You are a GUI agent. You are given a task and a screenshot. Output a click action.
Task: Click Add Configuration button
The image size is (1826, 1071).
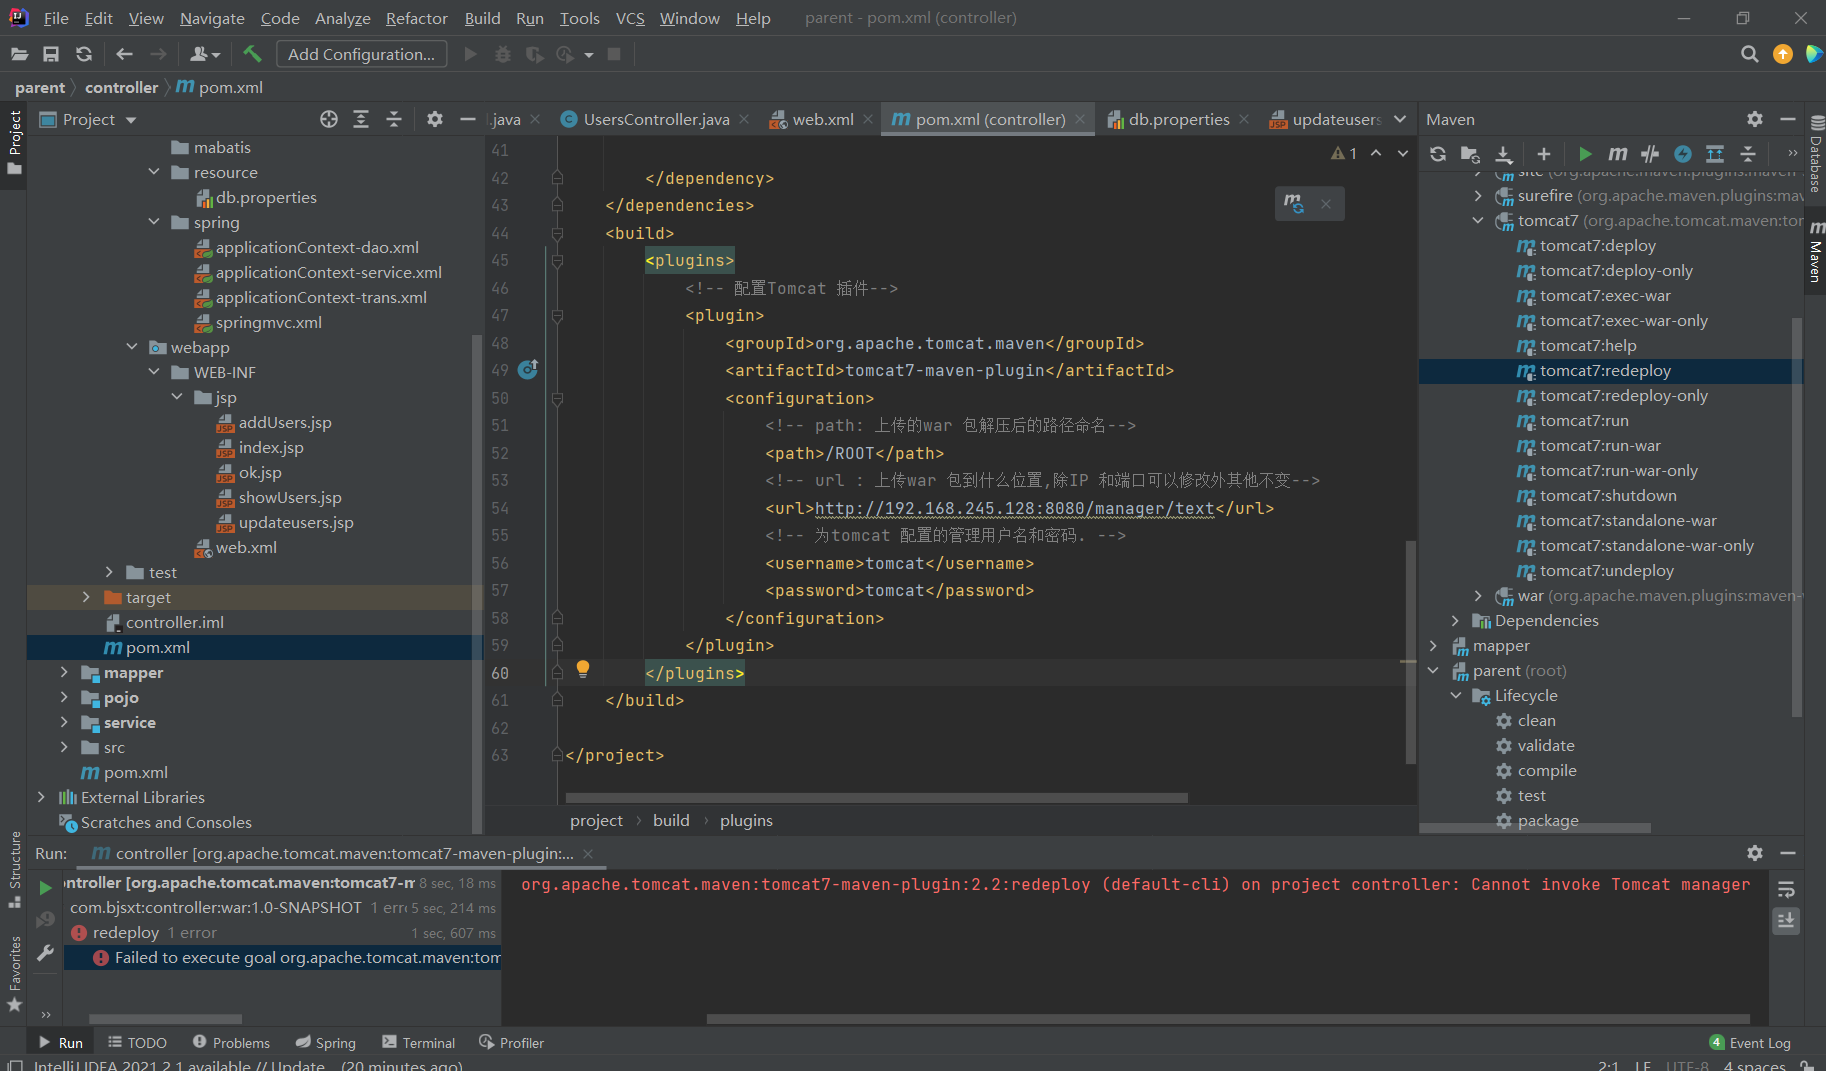361,54
